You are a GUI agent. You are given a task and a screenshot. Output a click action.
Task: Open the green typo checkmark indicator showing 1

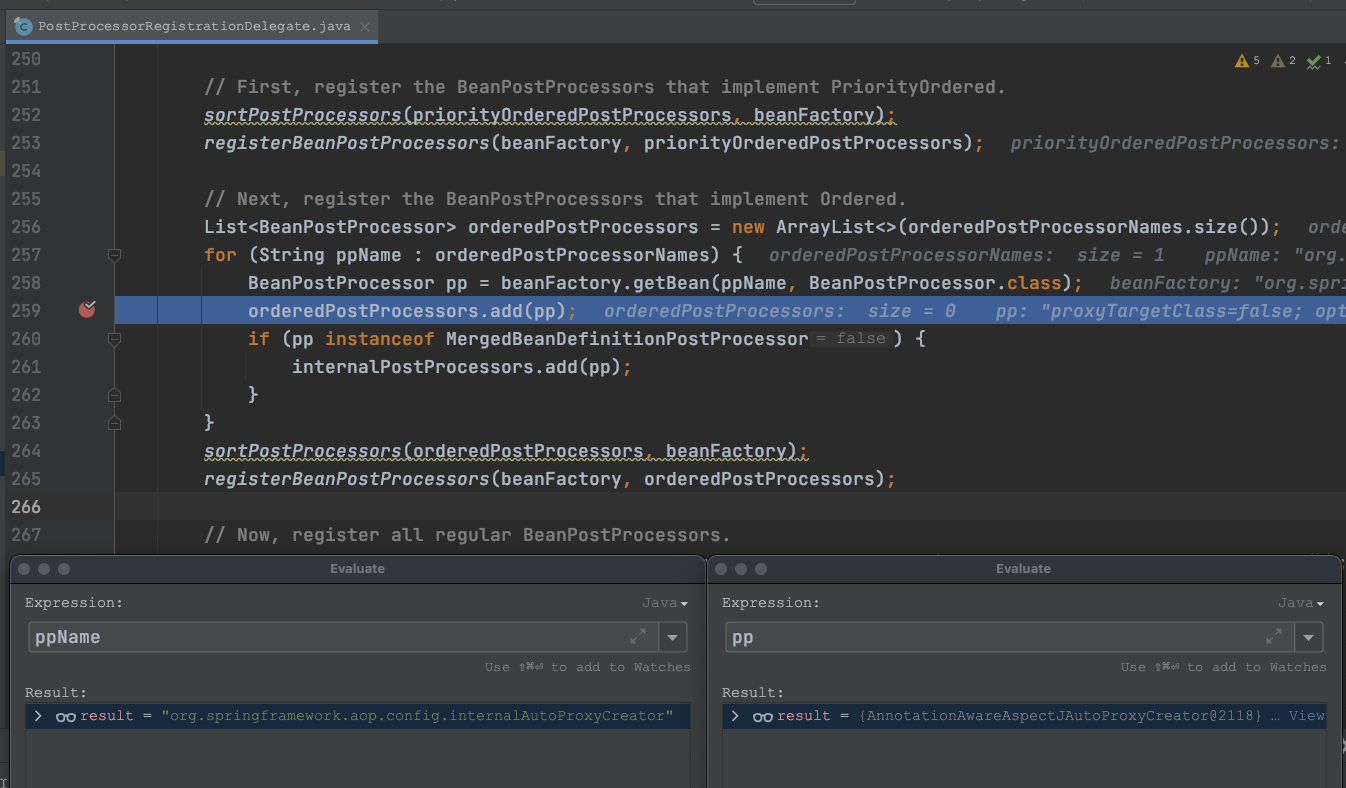pyautogui.click(x=1318, y=61)
